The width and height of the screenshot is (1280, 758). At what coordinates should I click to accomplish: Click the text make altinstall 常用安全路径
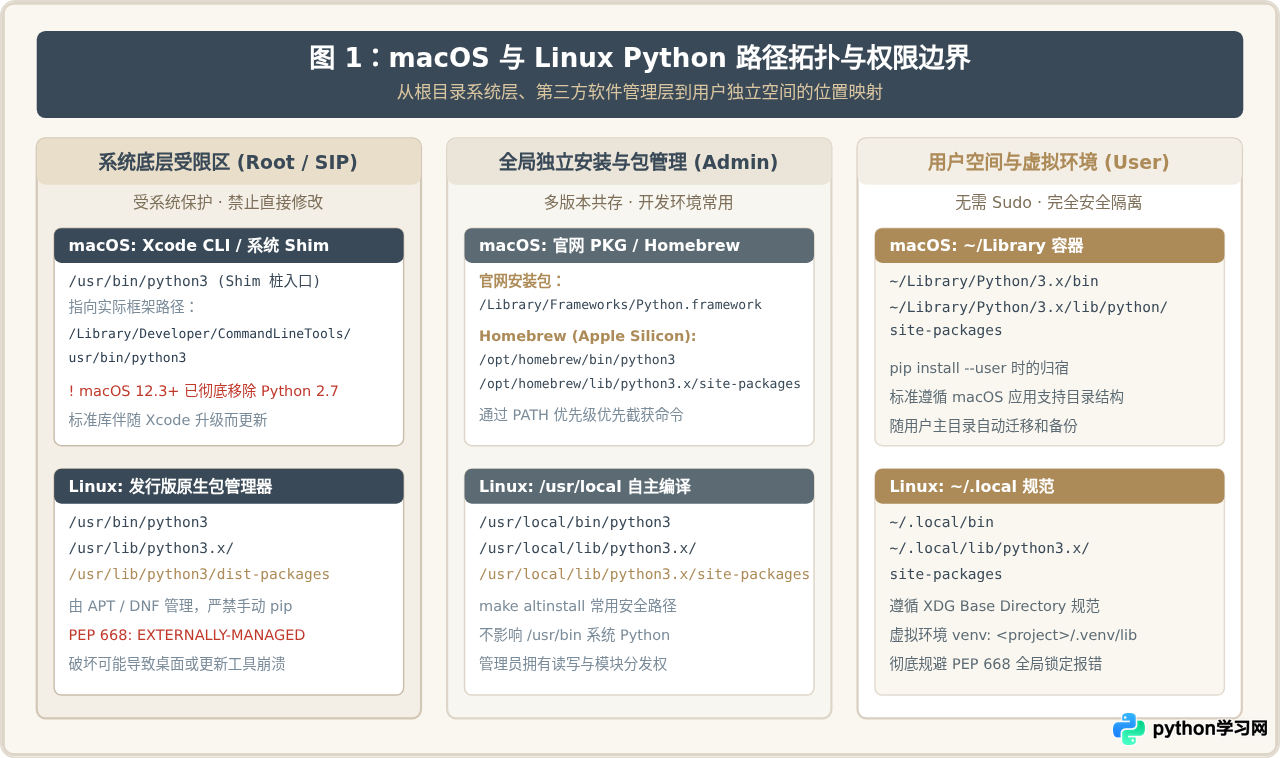pos(578,606)
